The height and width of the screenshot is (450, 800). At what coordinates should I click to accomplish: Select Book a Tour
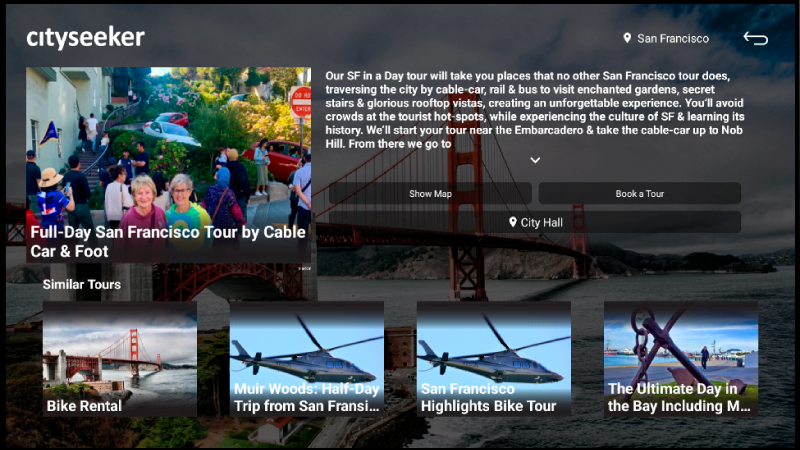pos(640,193)
